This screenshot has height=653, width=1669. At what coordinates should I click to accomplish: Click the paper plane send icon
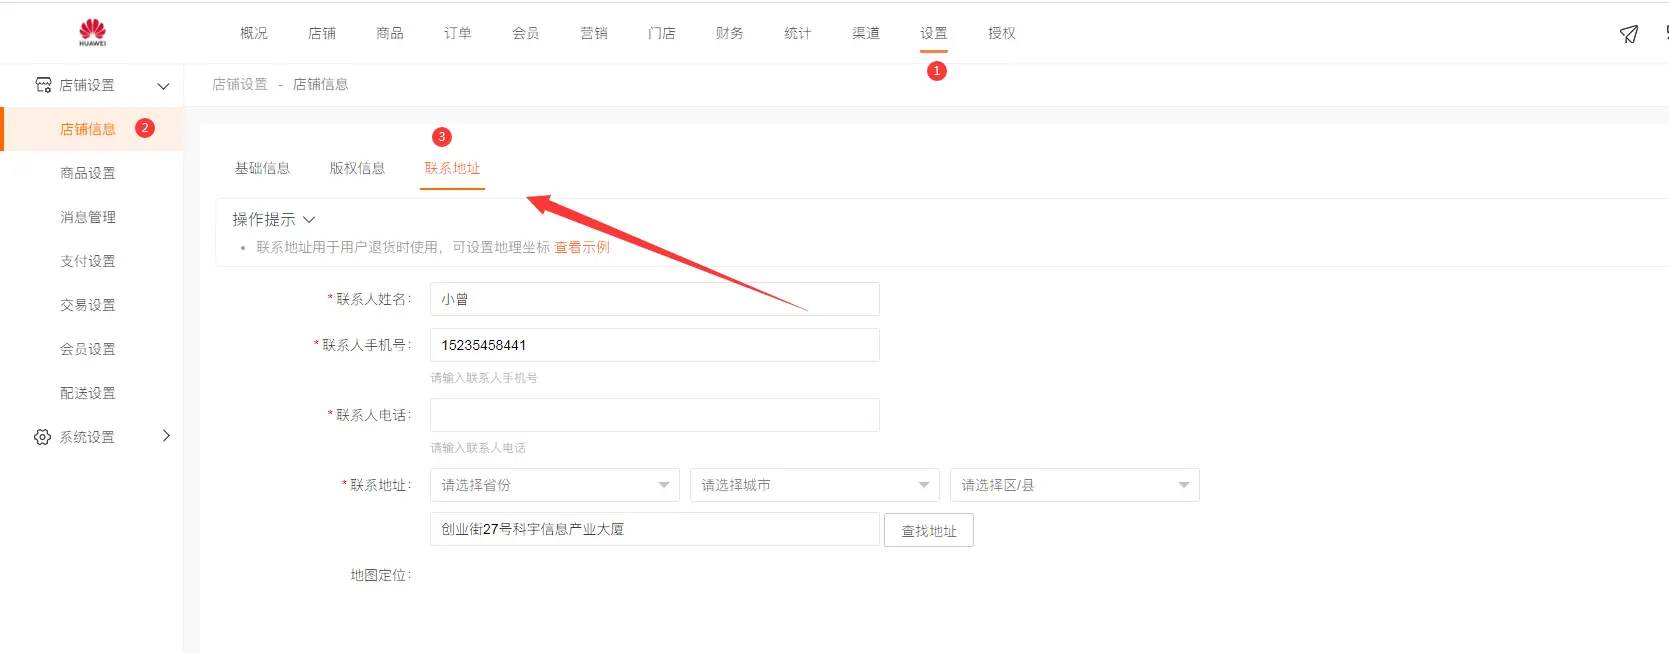(1628, 34)
